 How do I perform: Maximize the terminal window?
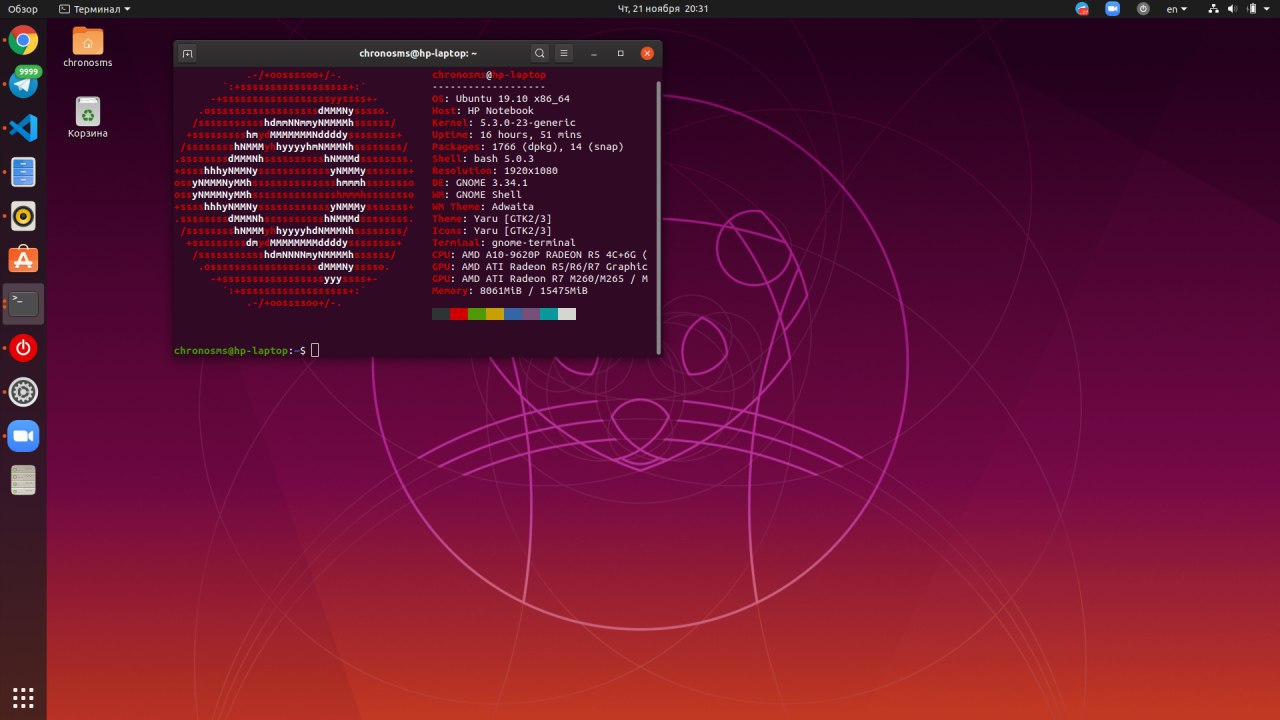pyautogui.click(x=621, y=53)
